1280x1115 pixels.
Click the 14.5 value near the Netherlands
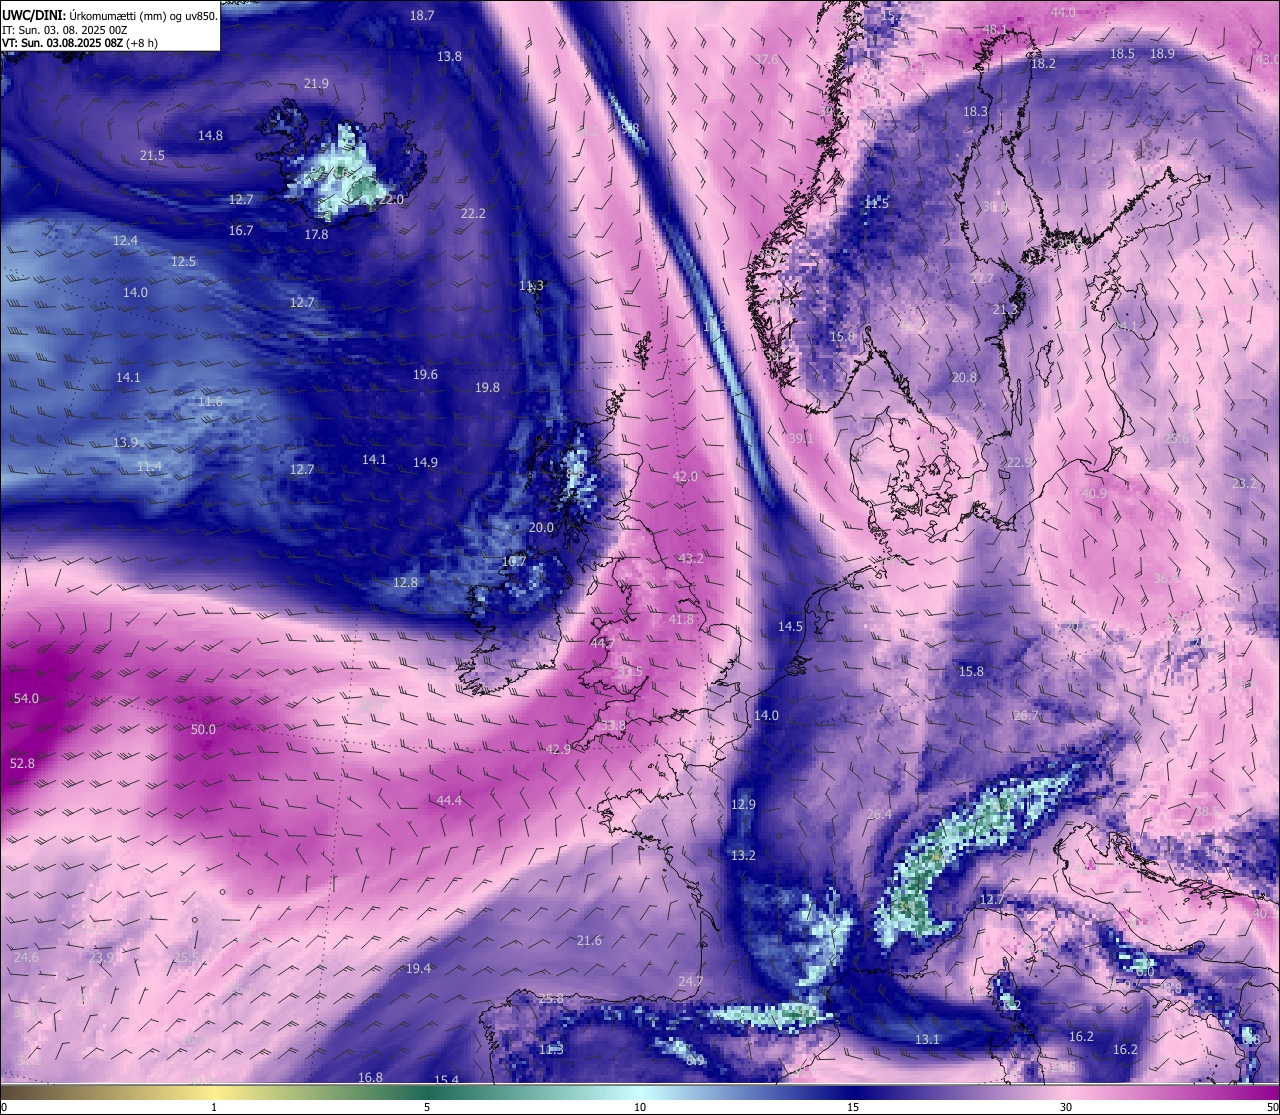coord(790,626)
